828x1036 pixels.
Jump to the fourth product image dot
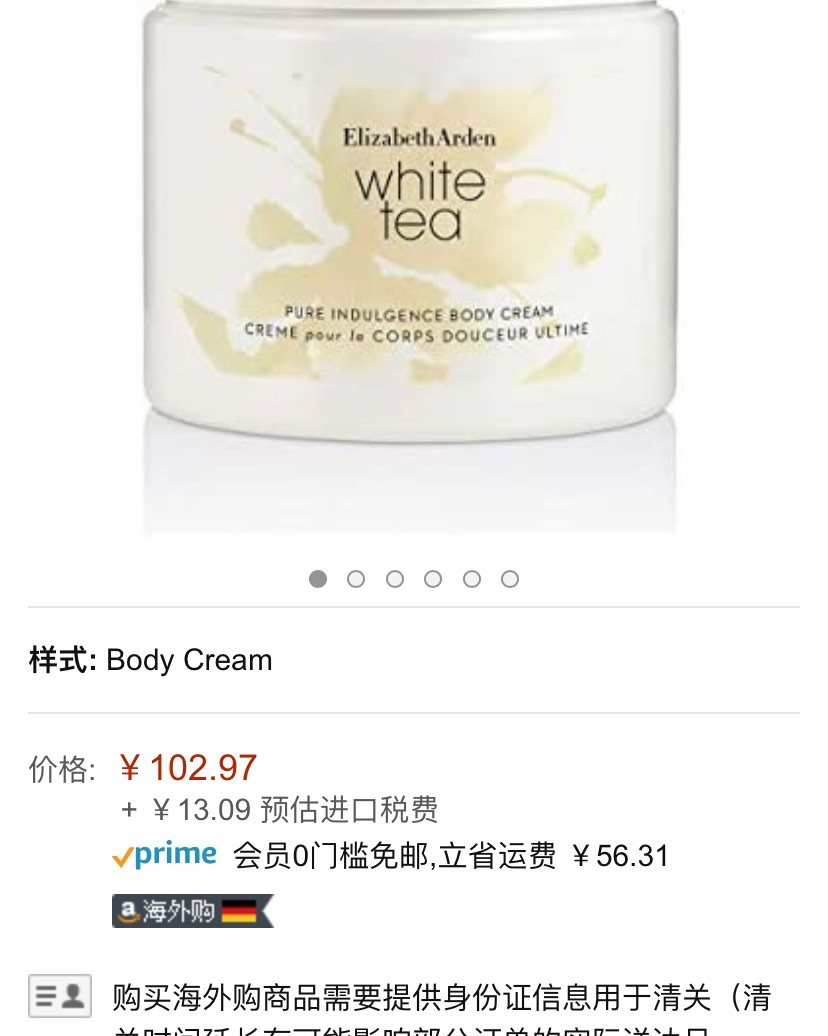click(433, 579)
